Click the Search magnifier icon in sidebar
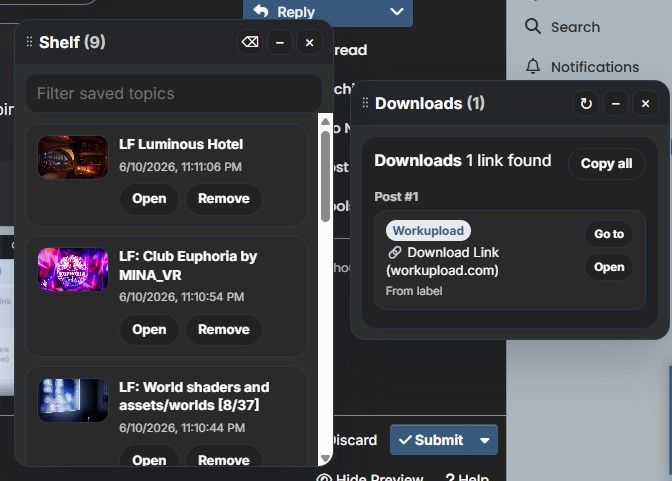The image size is (672, 481). tap(533, 27)
